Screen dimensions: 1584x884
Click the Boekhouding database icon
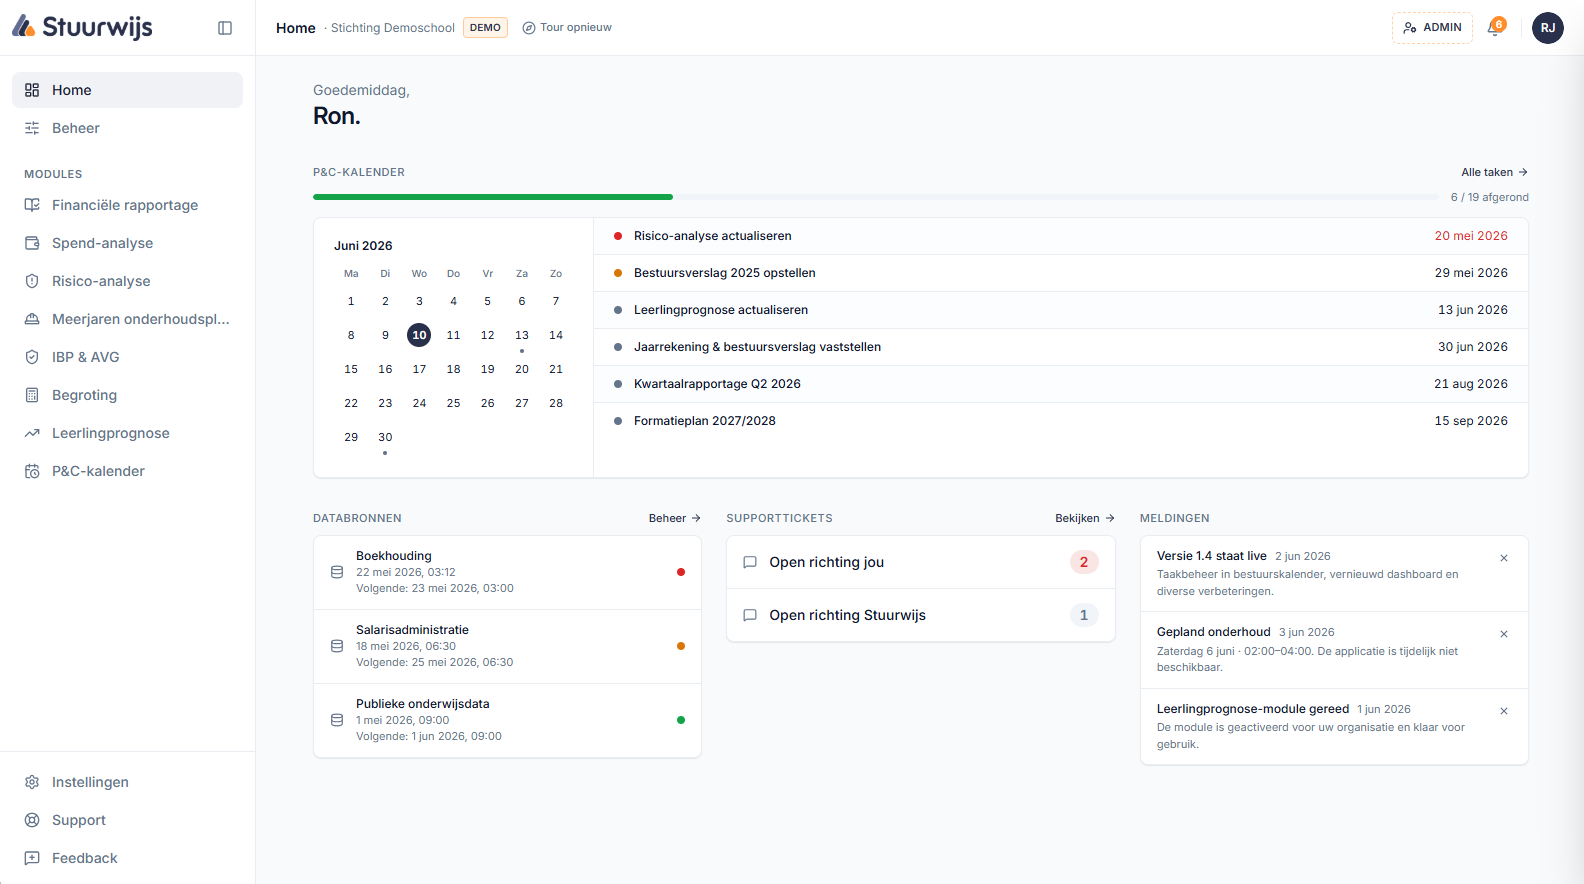(x=337, y=572)
